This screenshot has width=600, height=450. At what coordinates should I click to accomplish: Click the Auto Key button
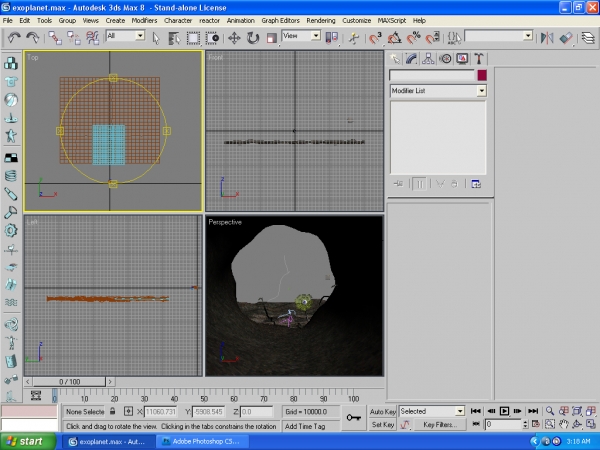click(382, 411)
